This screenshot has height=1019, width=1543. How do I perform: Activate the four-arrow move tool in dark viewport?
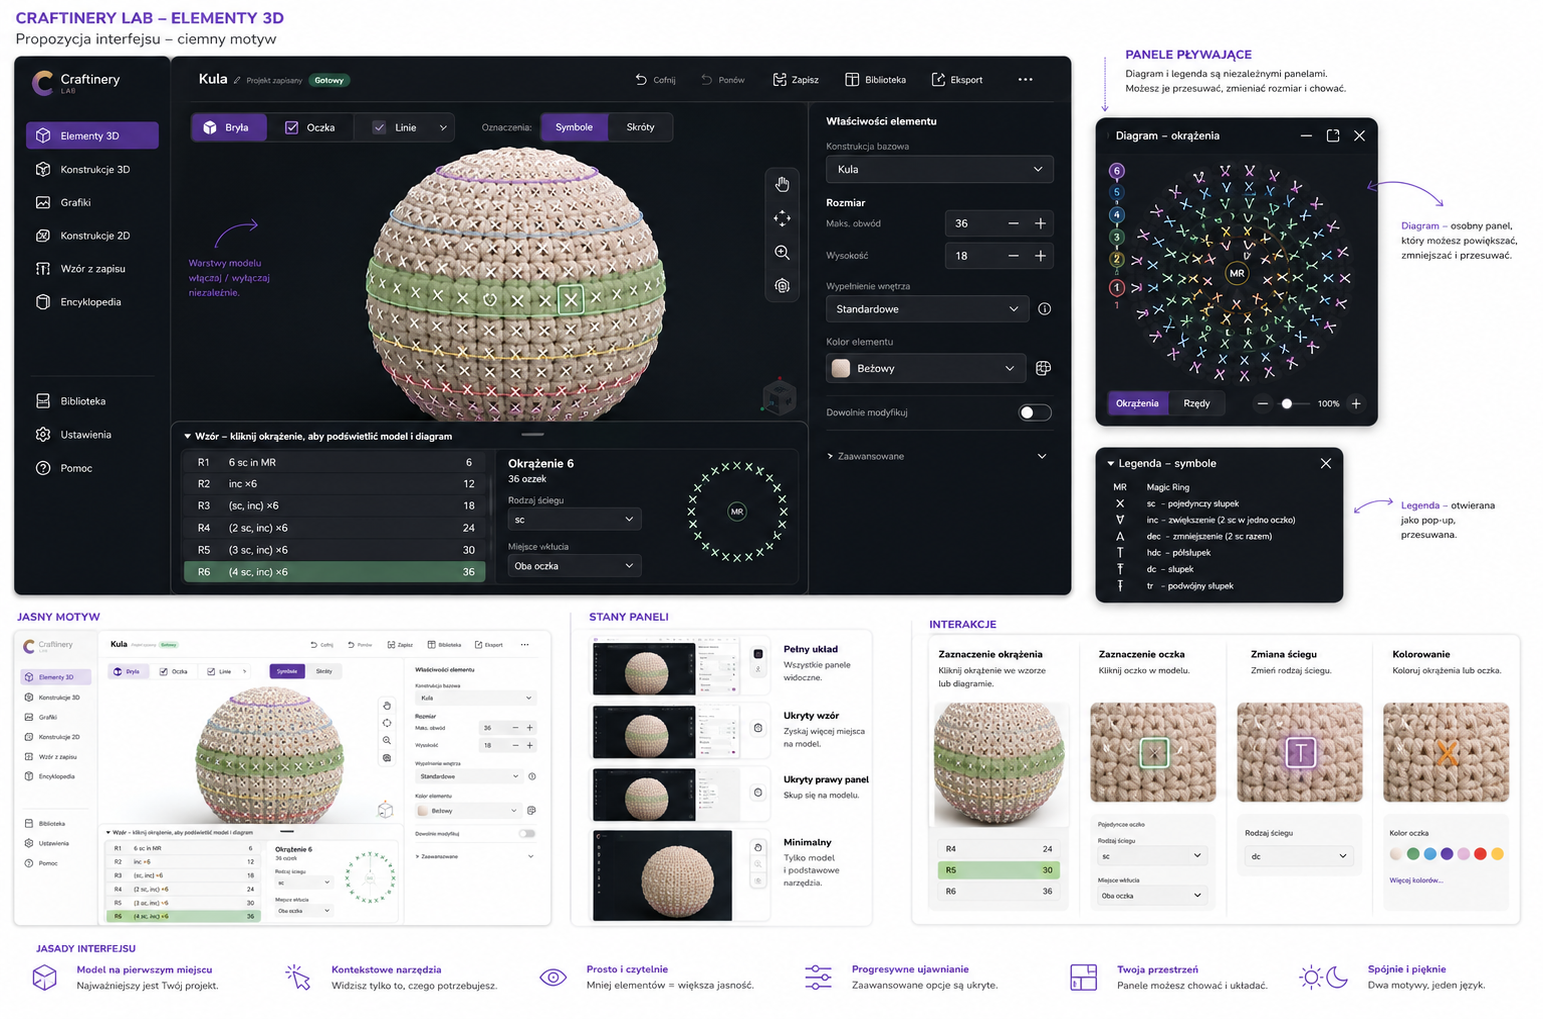[x=782, y=218]
